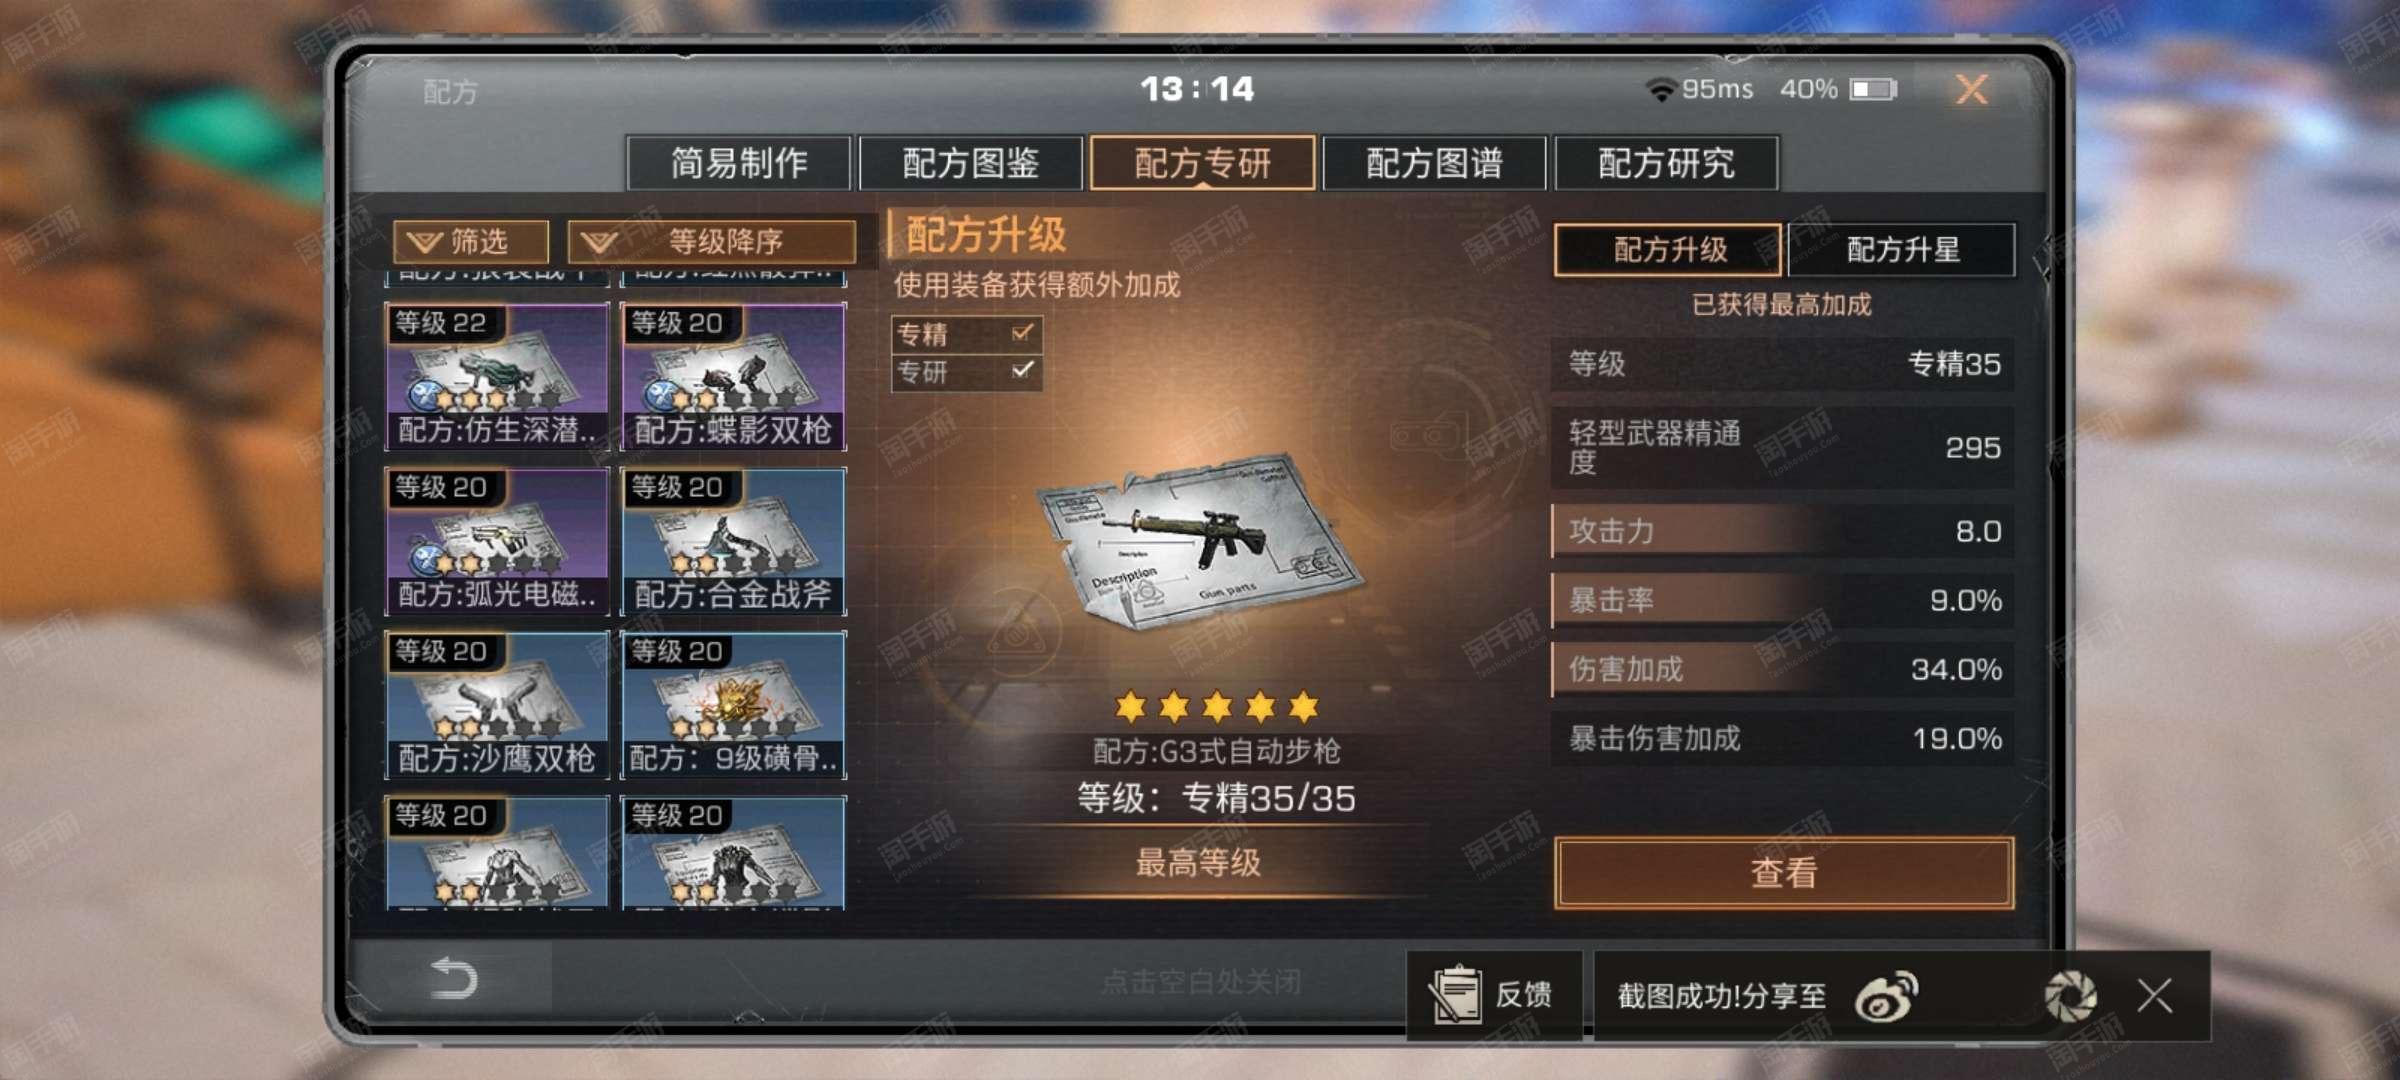Select the 配方升级 toggle tab
This screenshot has height=1080, width=2400.
(1668, 249)
